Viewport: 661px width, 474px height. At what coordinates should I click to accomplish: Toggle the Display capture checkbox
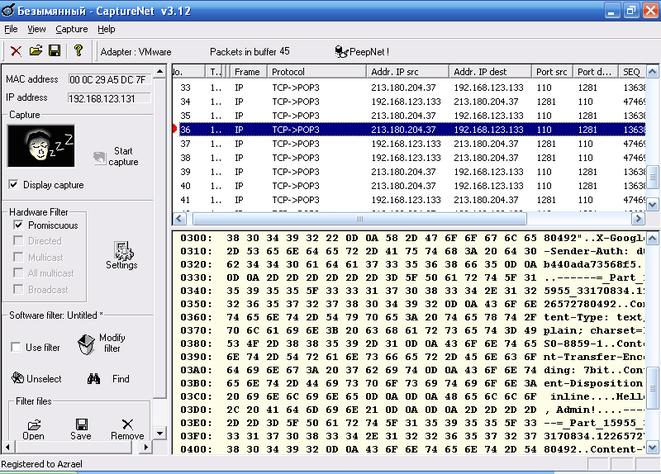pyautogui.click(x=13, y=185)
